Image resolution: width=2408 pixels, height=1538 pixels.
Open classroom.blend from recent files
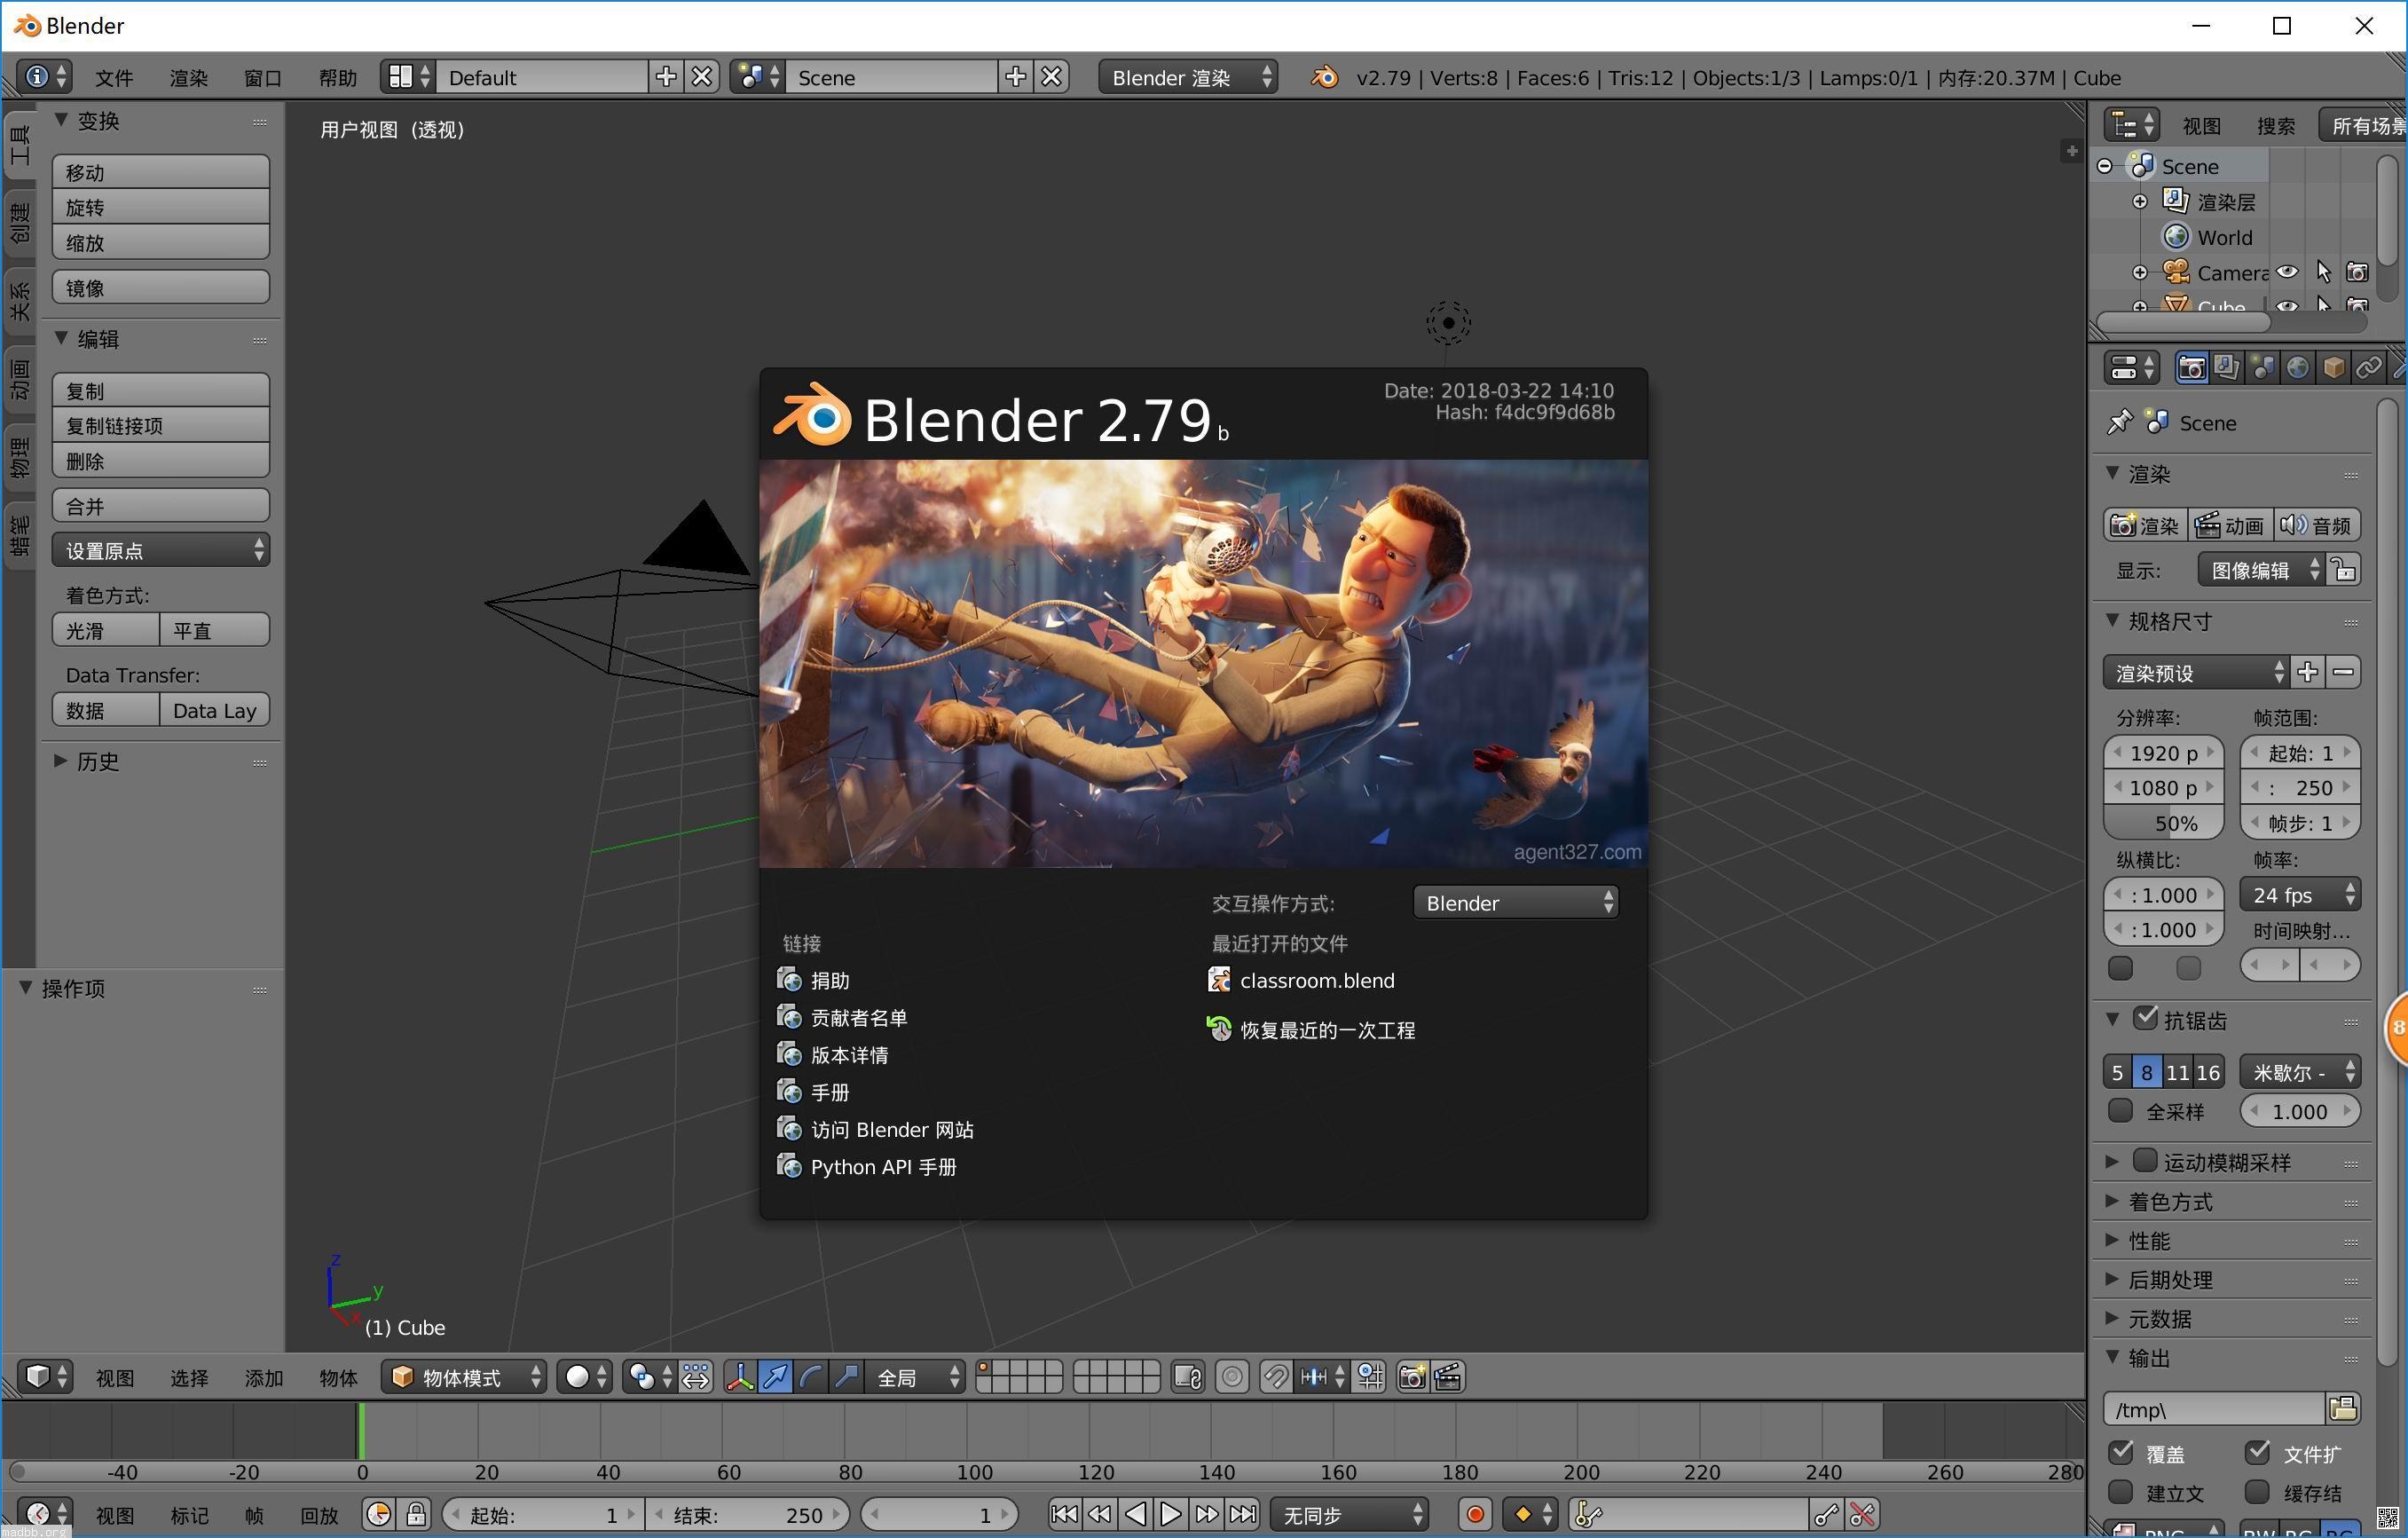coord(1316,980)
